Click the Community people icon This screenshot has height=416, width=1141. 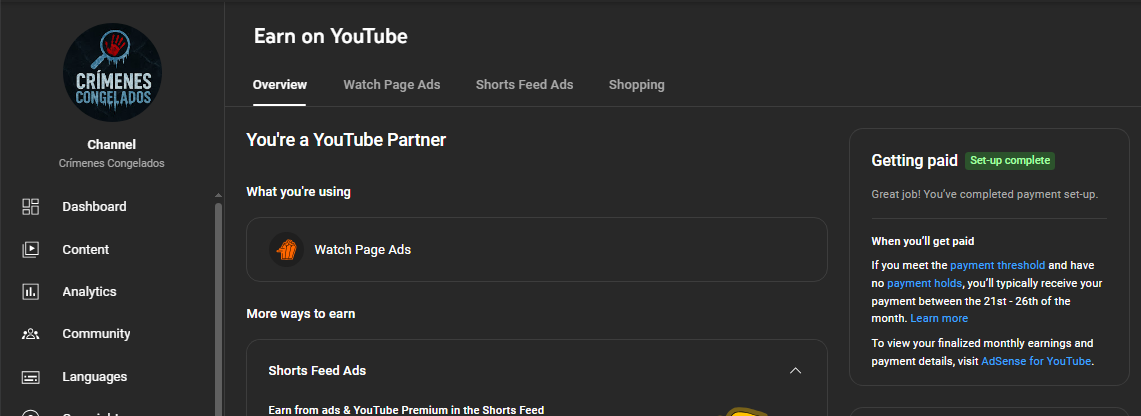click(x=31, y=334)
